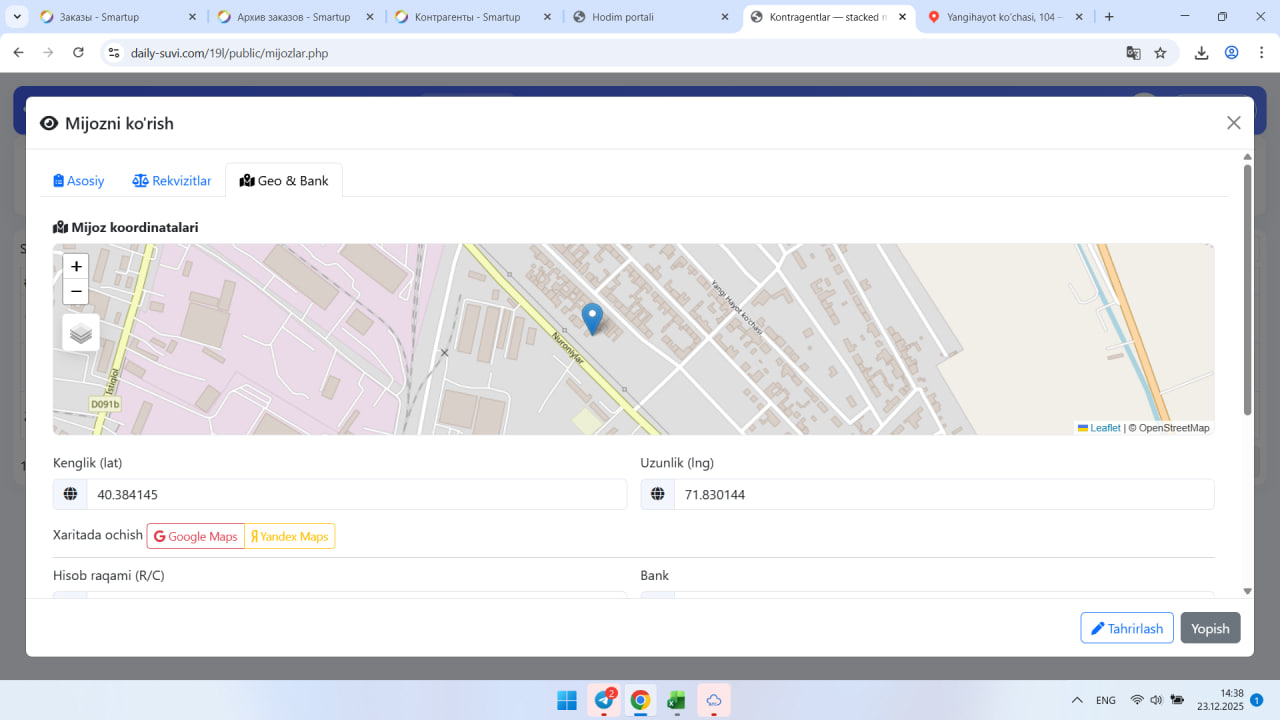Viewport: 1280px width, 720px height.
Task: Open Chrome downloads icon
Action: click(1201, 53)
